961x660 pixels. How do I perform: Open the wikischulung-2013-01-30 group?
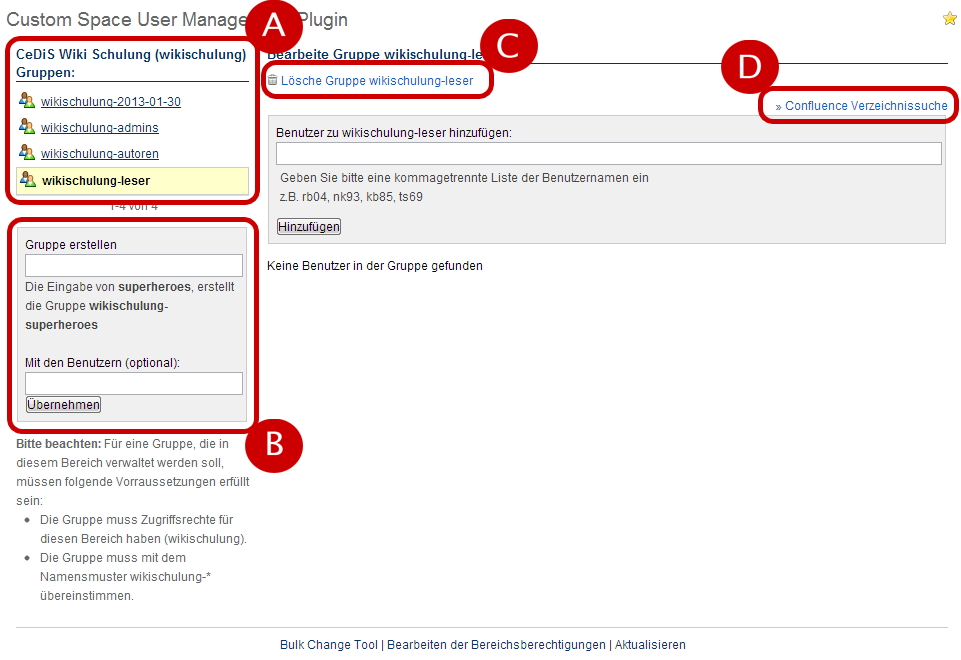tap(111, 102)
